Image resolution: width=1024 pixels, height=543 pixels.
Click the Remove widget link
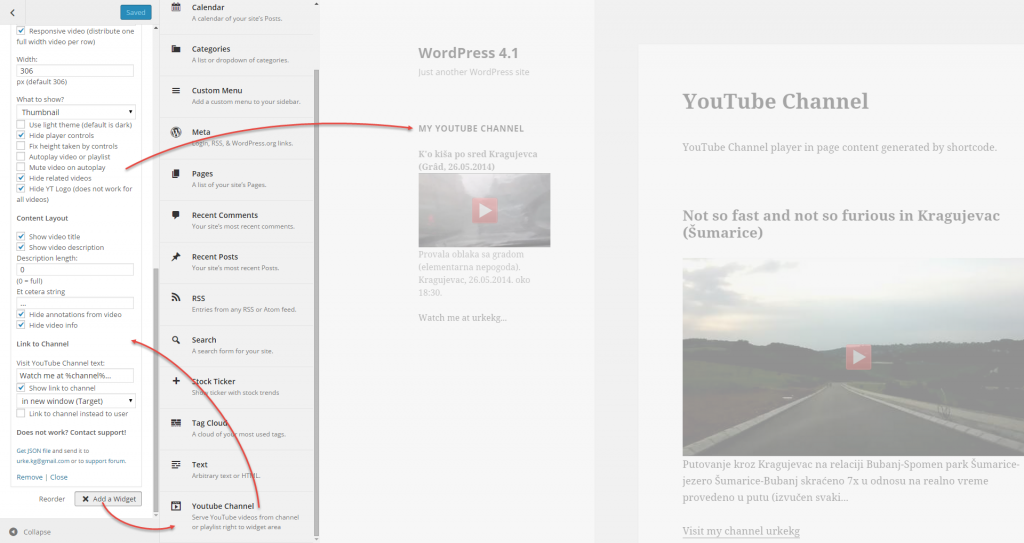tap(29, 477)
